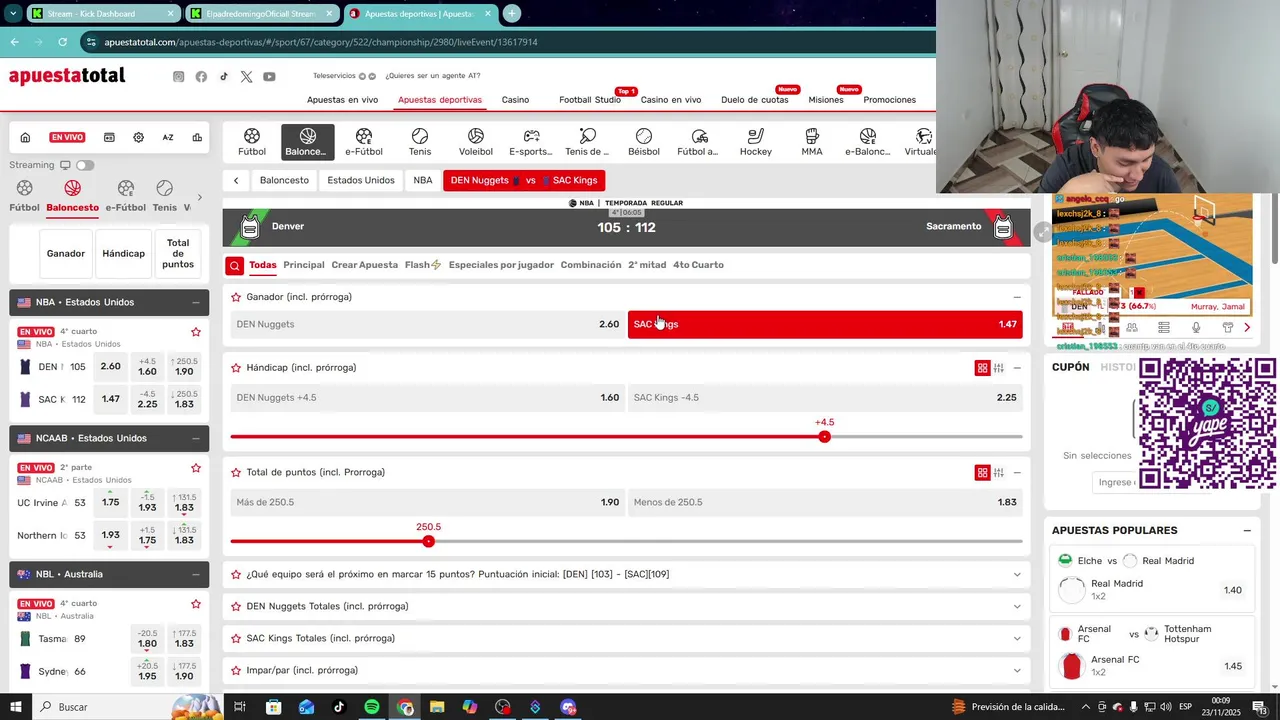The width and height of the screenshot is (1280, 720).
Task: Open the X (Twitter) social link
Action: [246, 77]
